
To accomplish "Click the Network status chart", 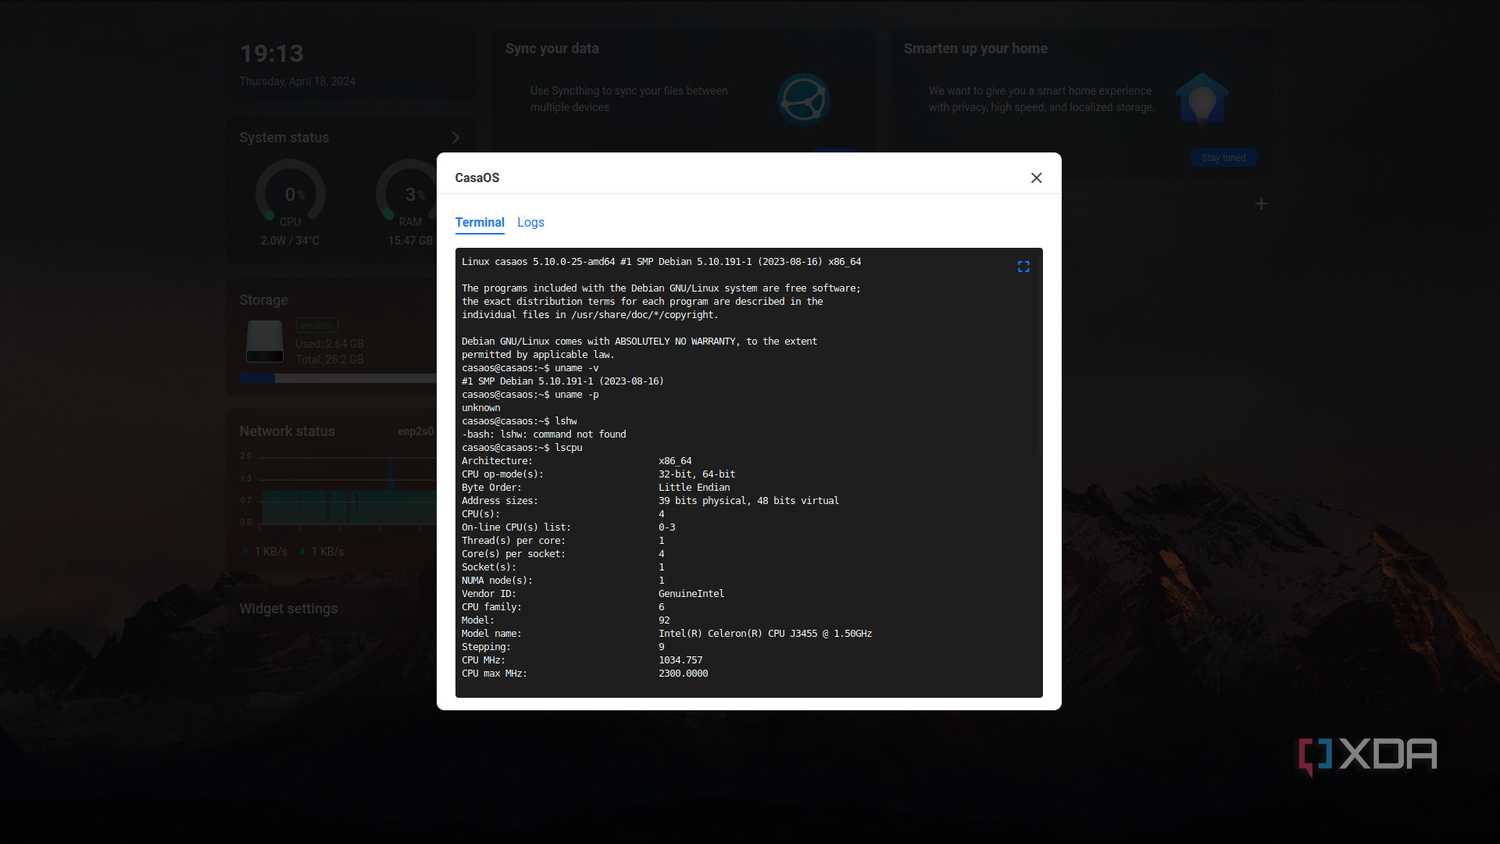I will 348,490.
